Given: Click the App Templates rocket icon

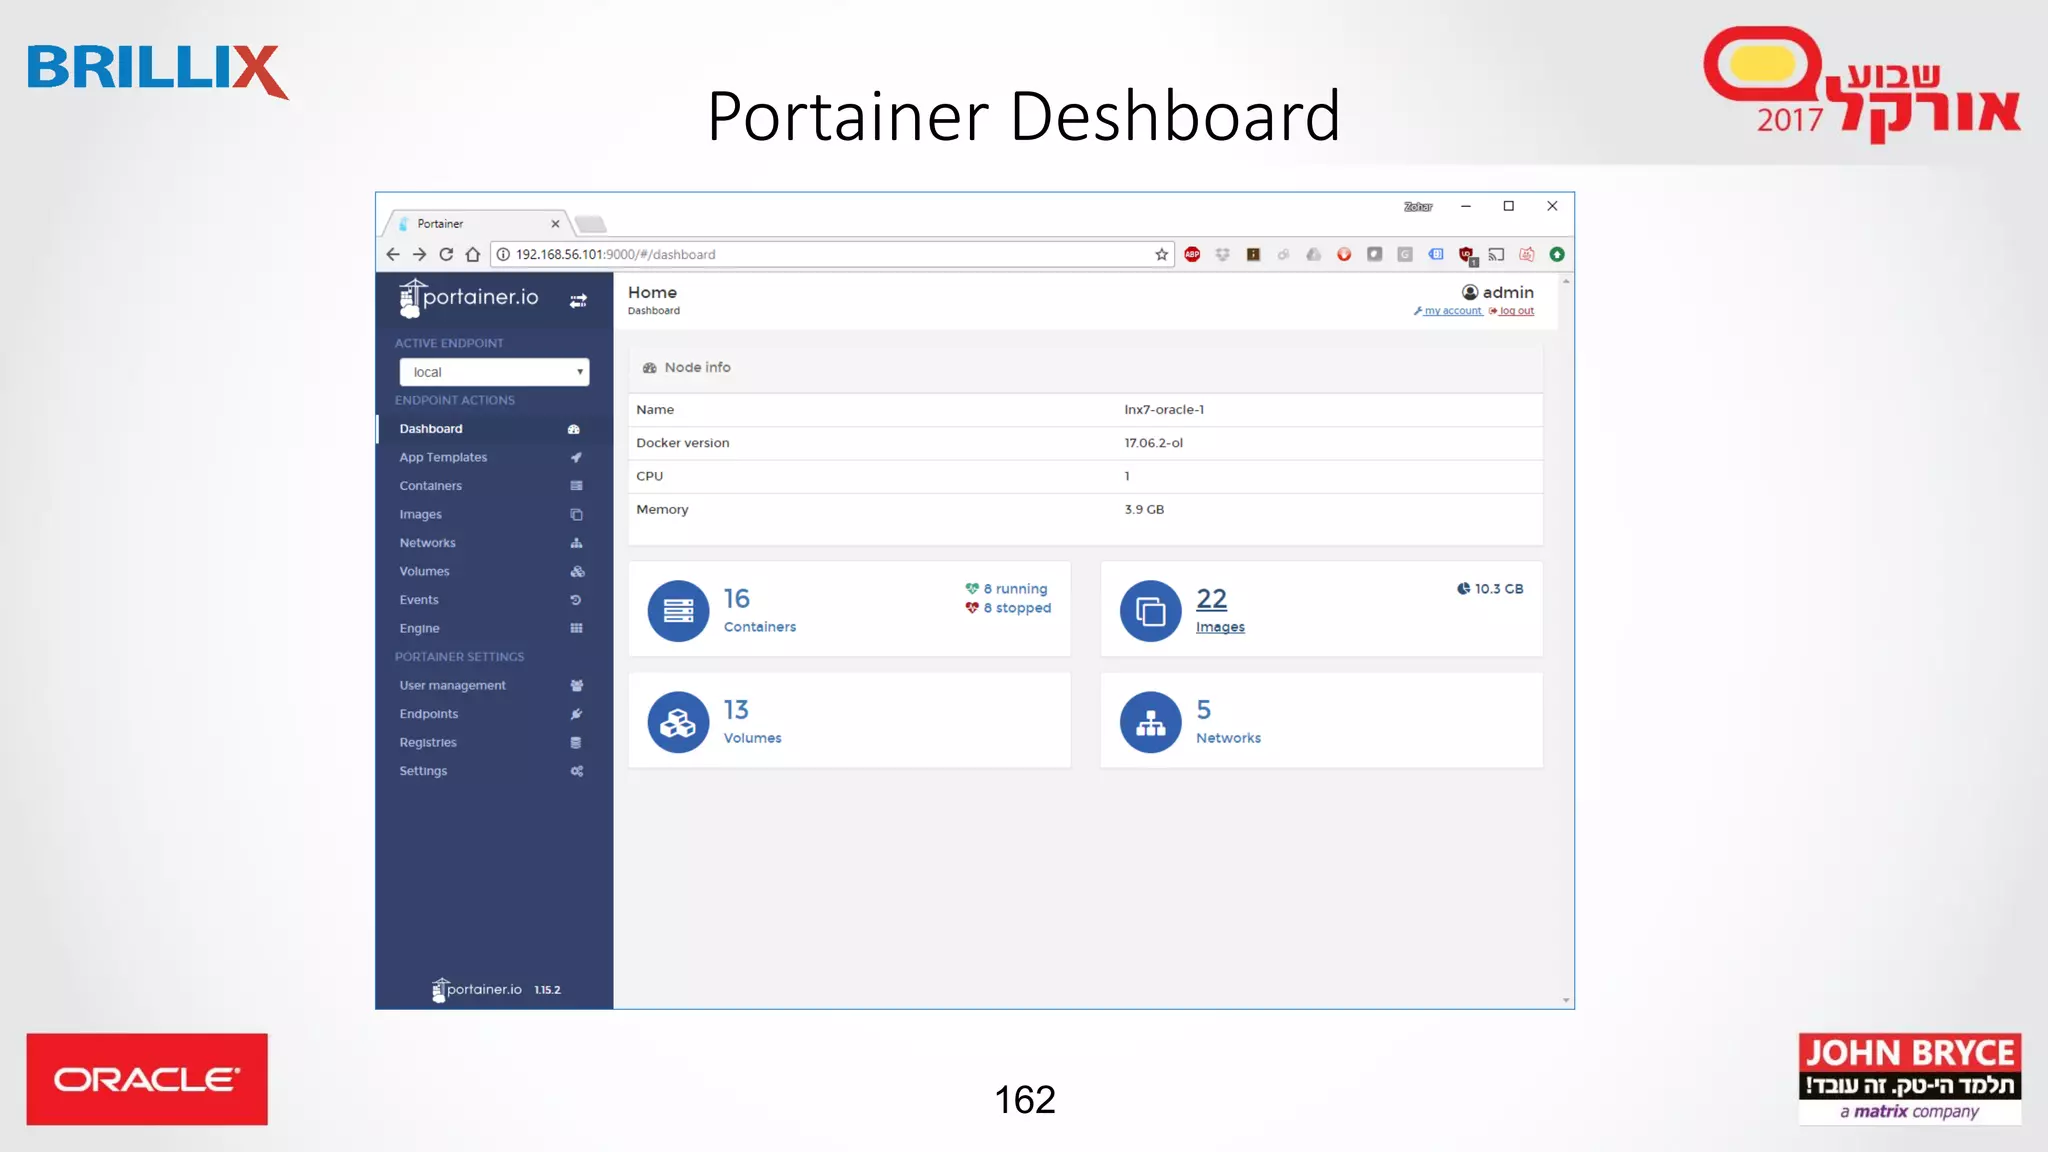Looking at the screenshot, I should [576, 457].
